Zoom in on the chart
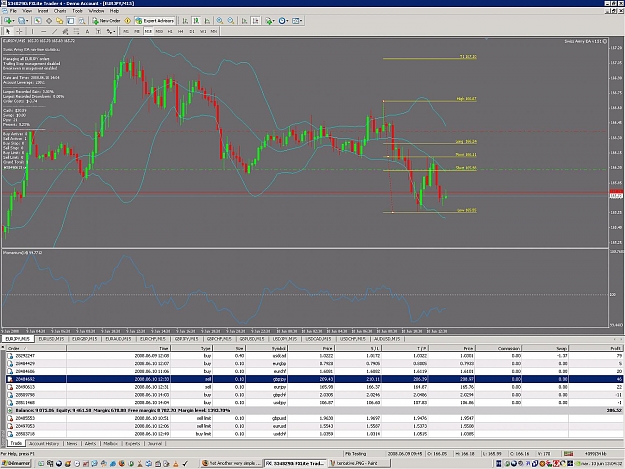 click(220, 21)
